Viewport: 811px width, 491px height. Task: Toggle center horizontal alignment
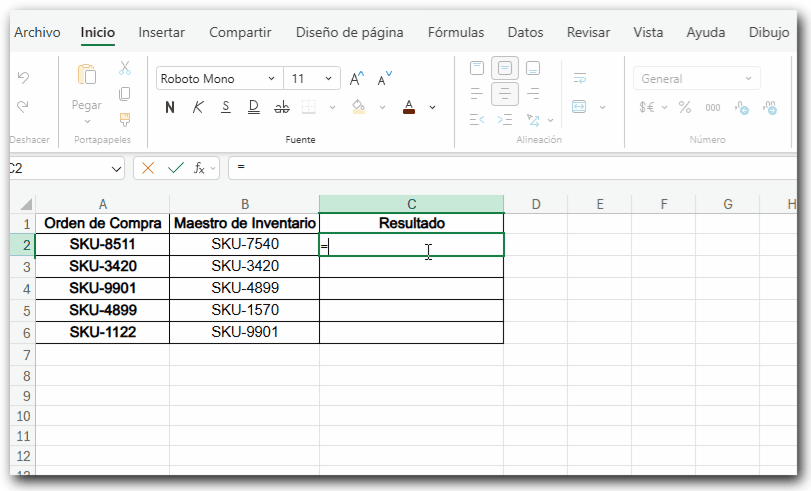(505, 94)
